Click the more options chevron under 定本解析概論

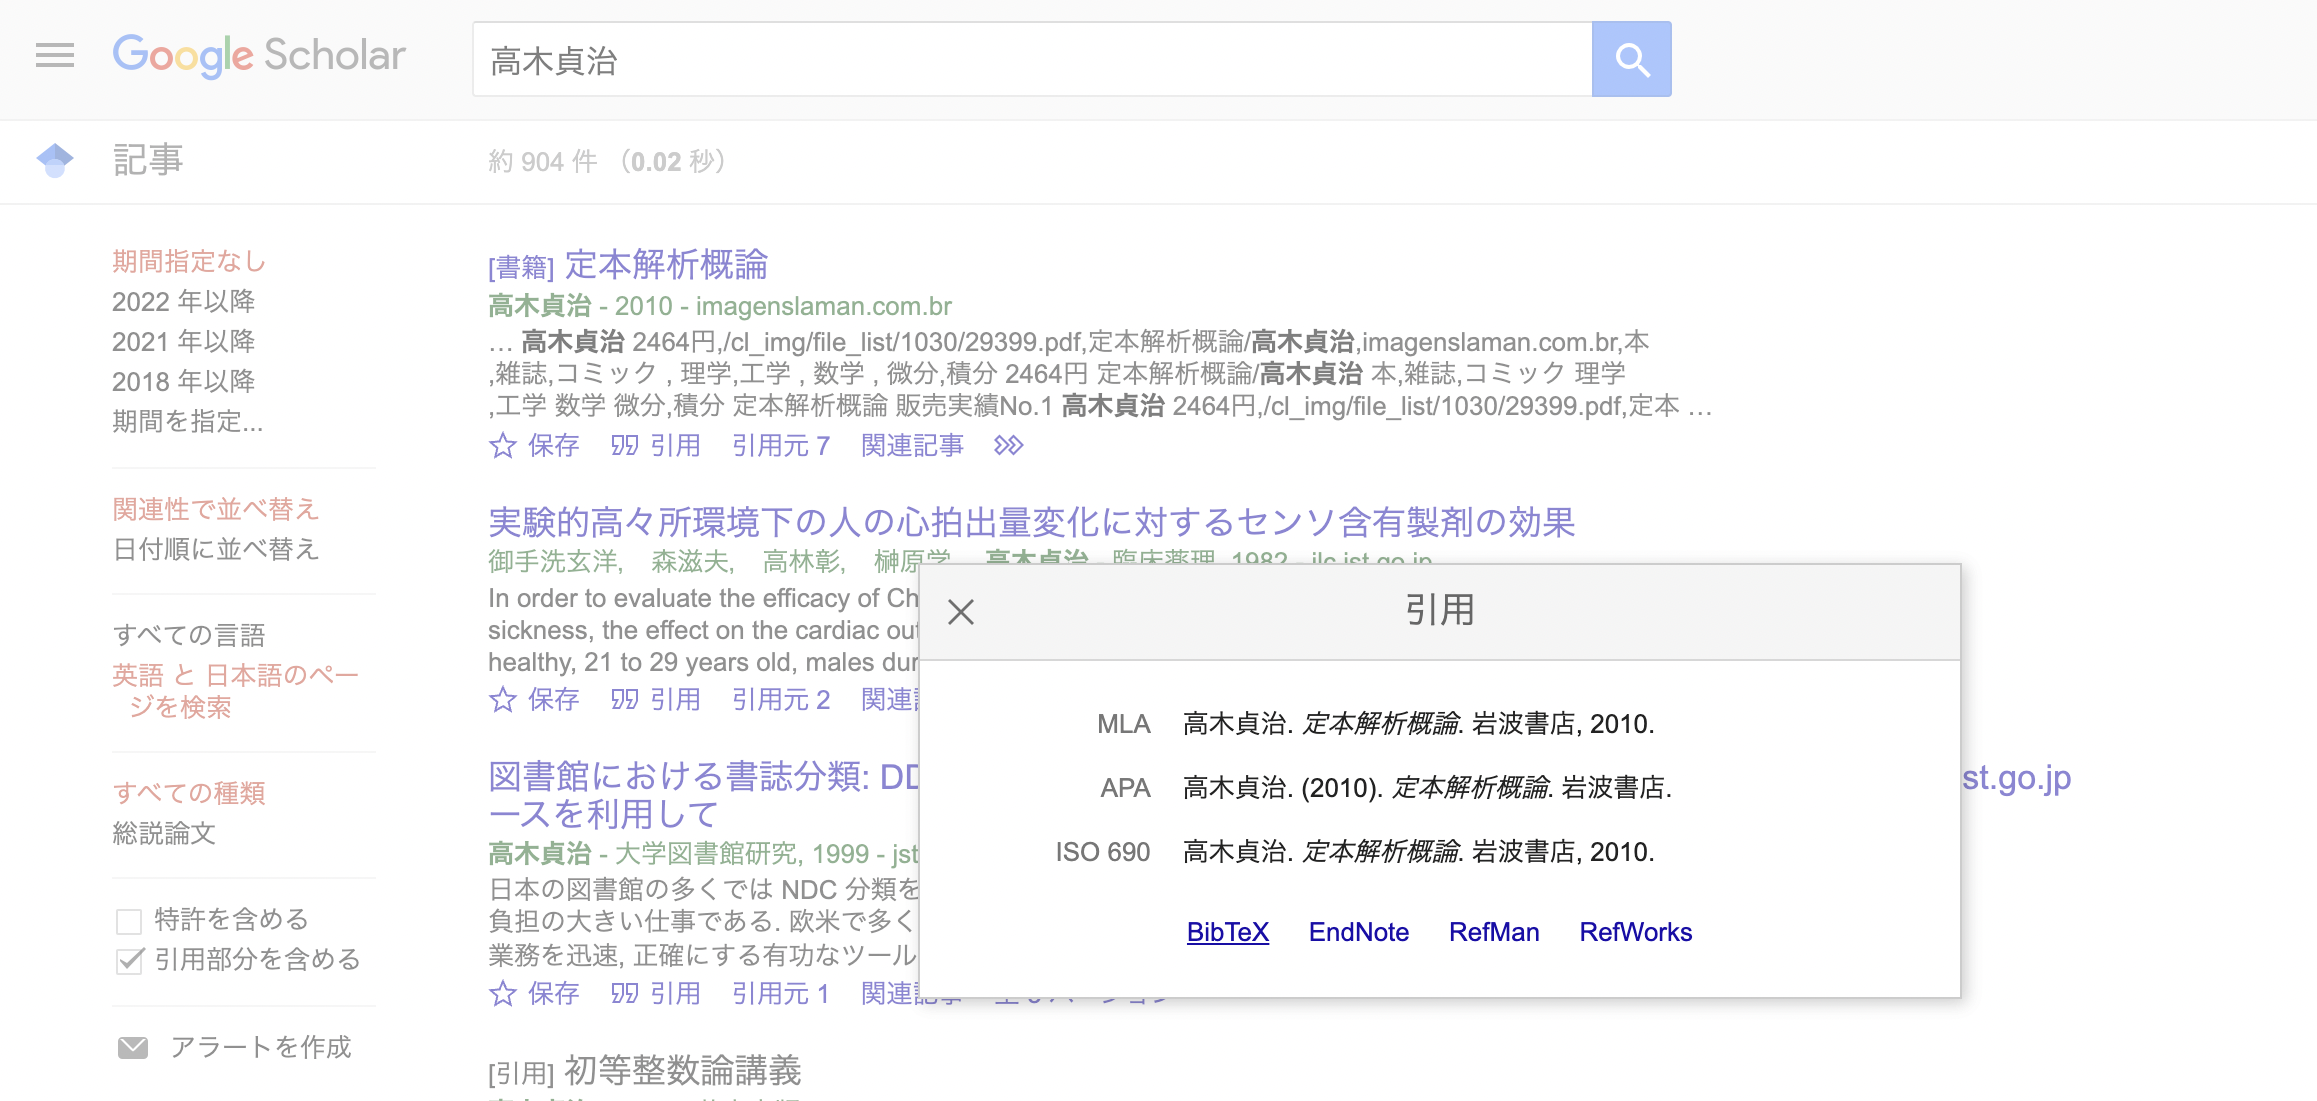(1009, 446)
